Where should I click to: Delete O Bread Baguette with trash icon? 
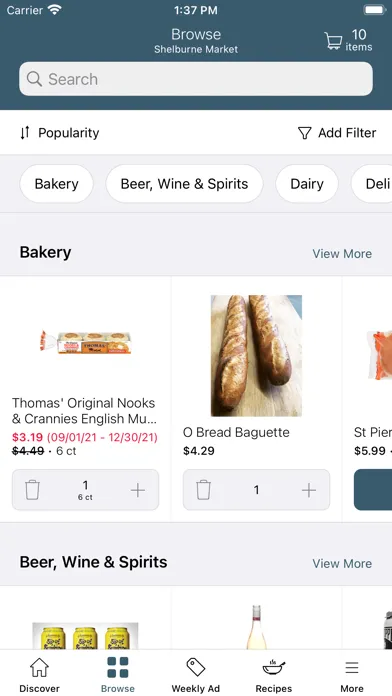203,490
